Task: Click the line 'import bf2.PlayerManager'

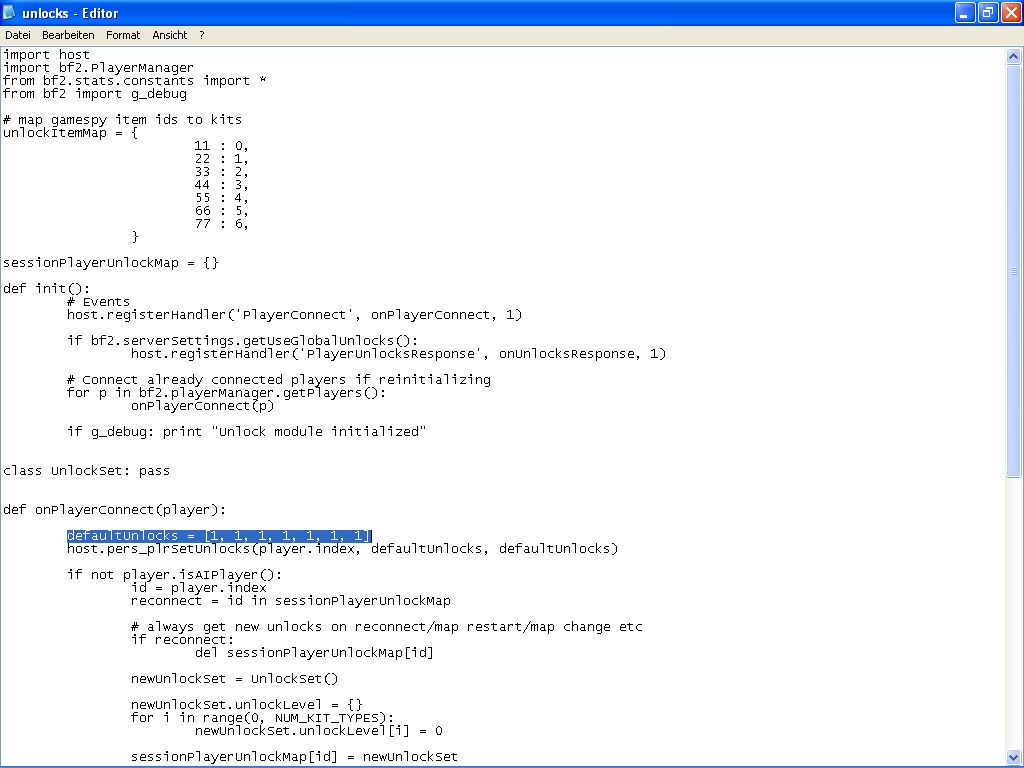Action: point(98,68)
